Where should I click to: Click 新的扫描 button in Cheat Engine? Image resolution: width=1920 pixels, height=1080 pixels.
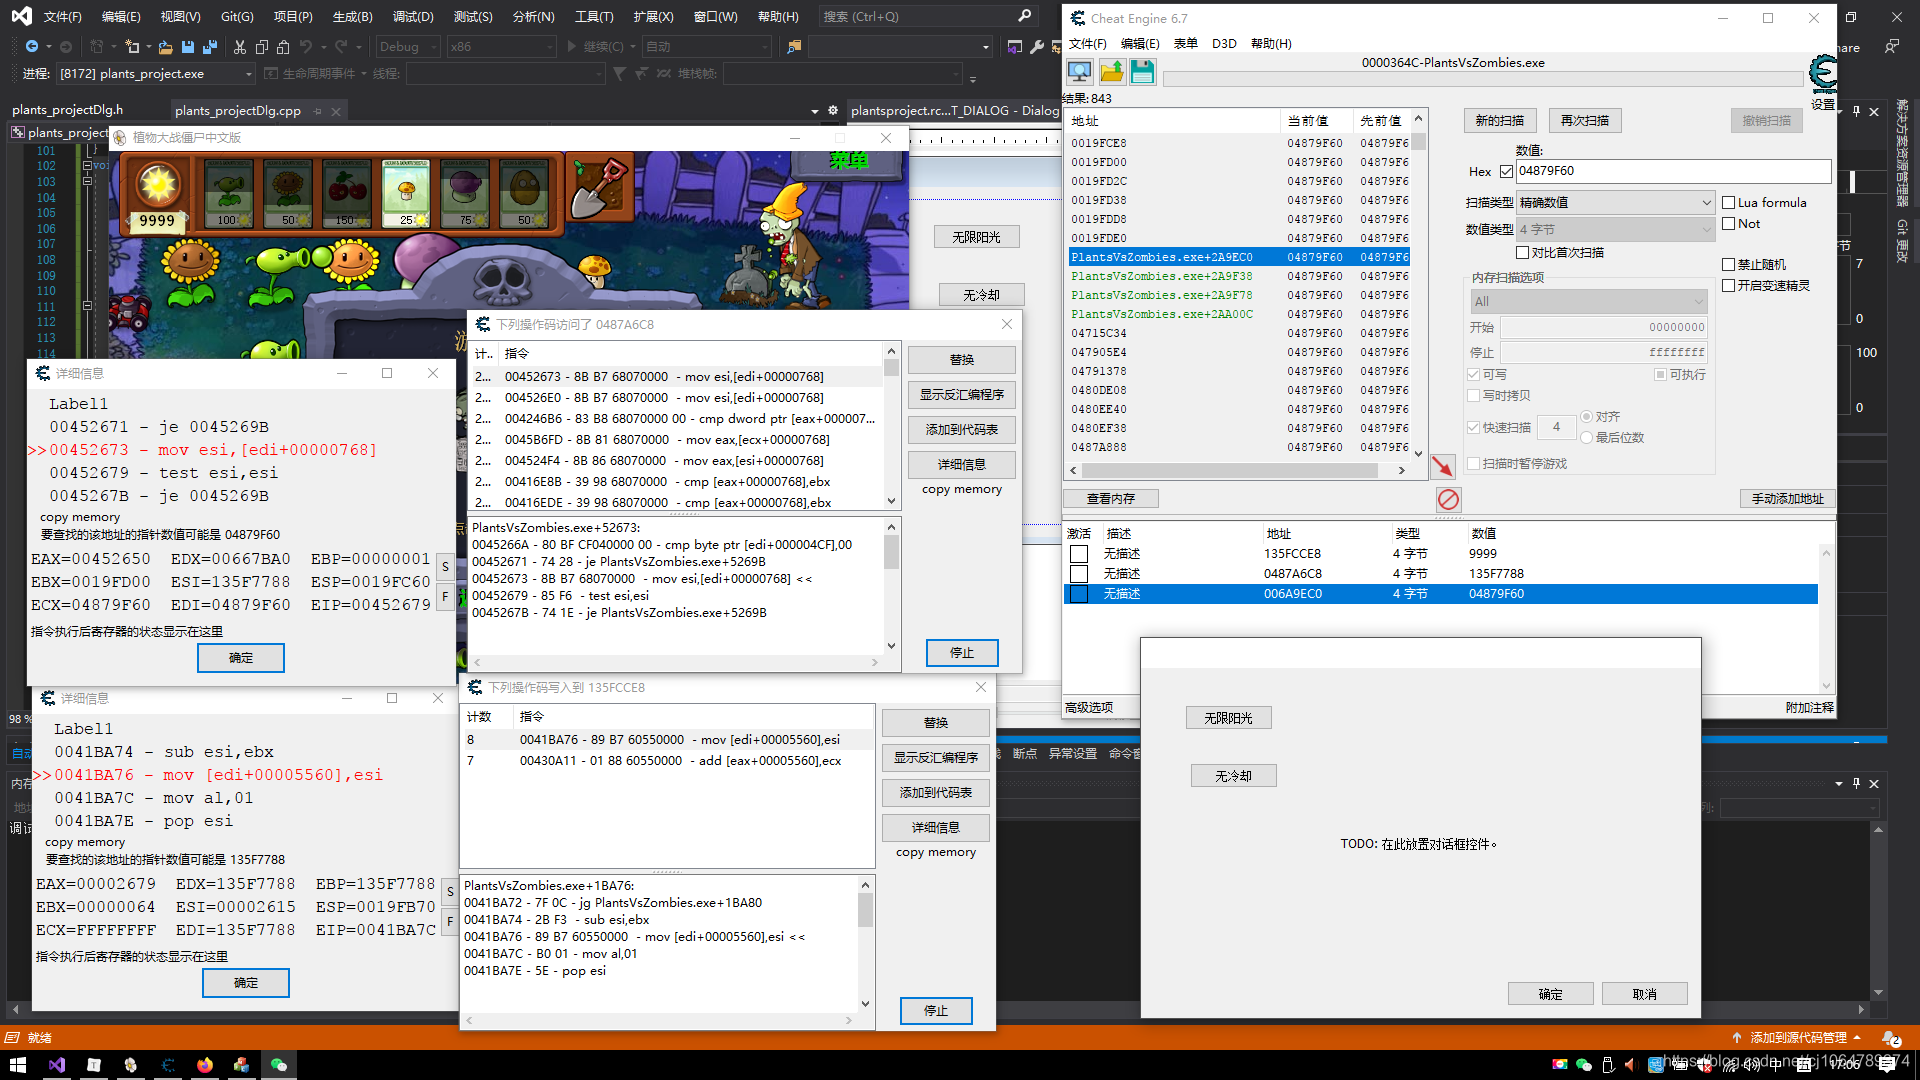(x=1500, y=121)
